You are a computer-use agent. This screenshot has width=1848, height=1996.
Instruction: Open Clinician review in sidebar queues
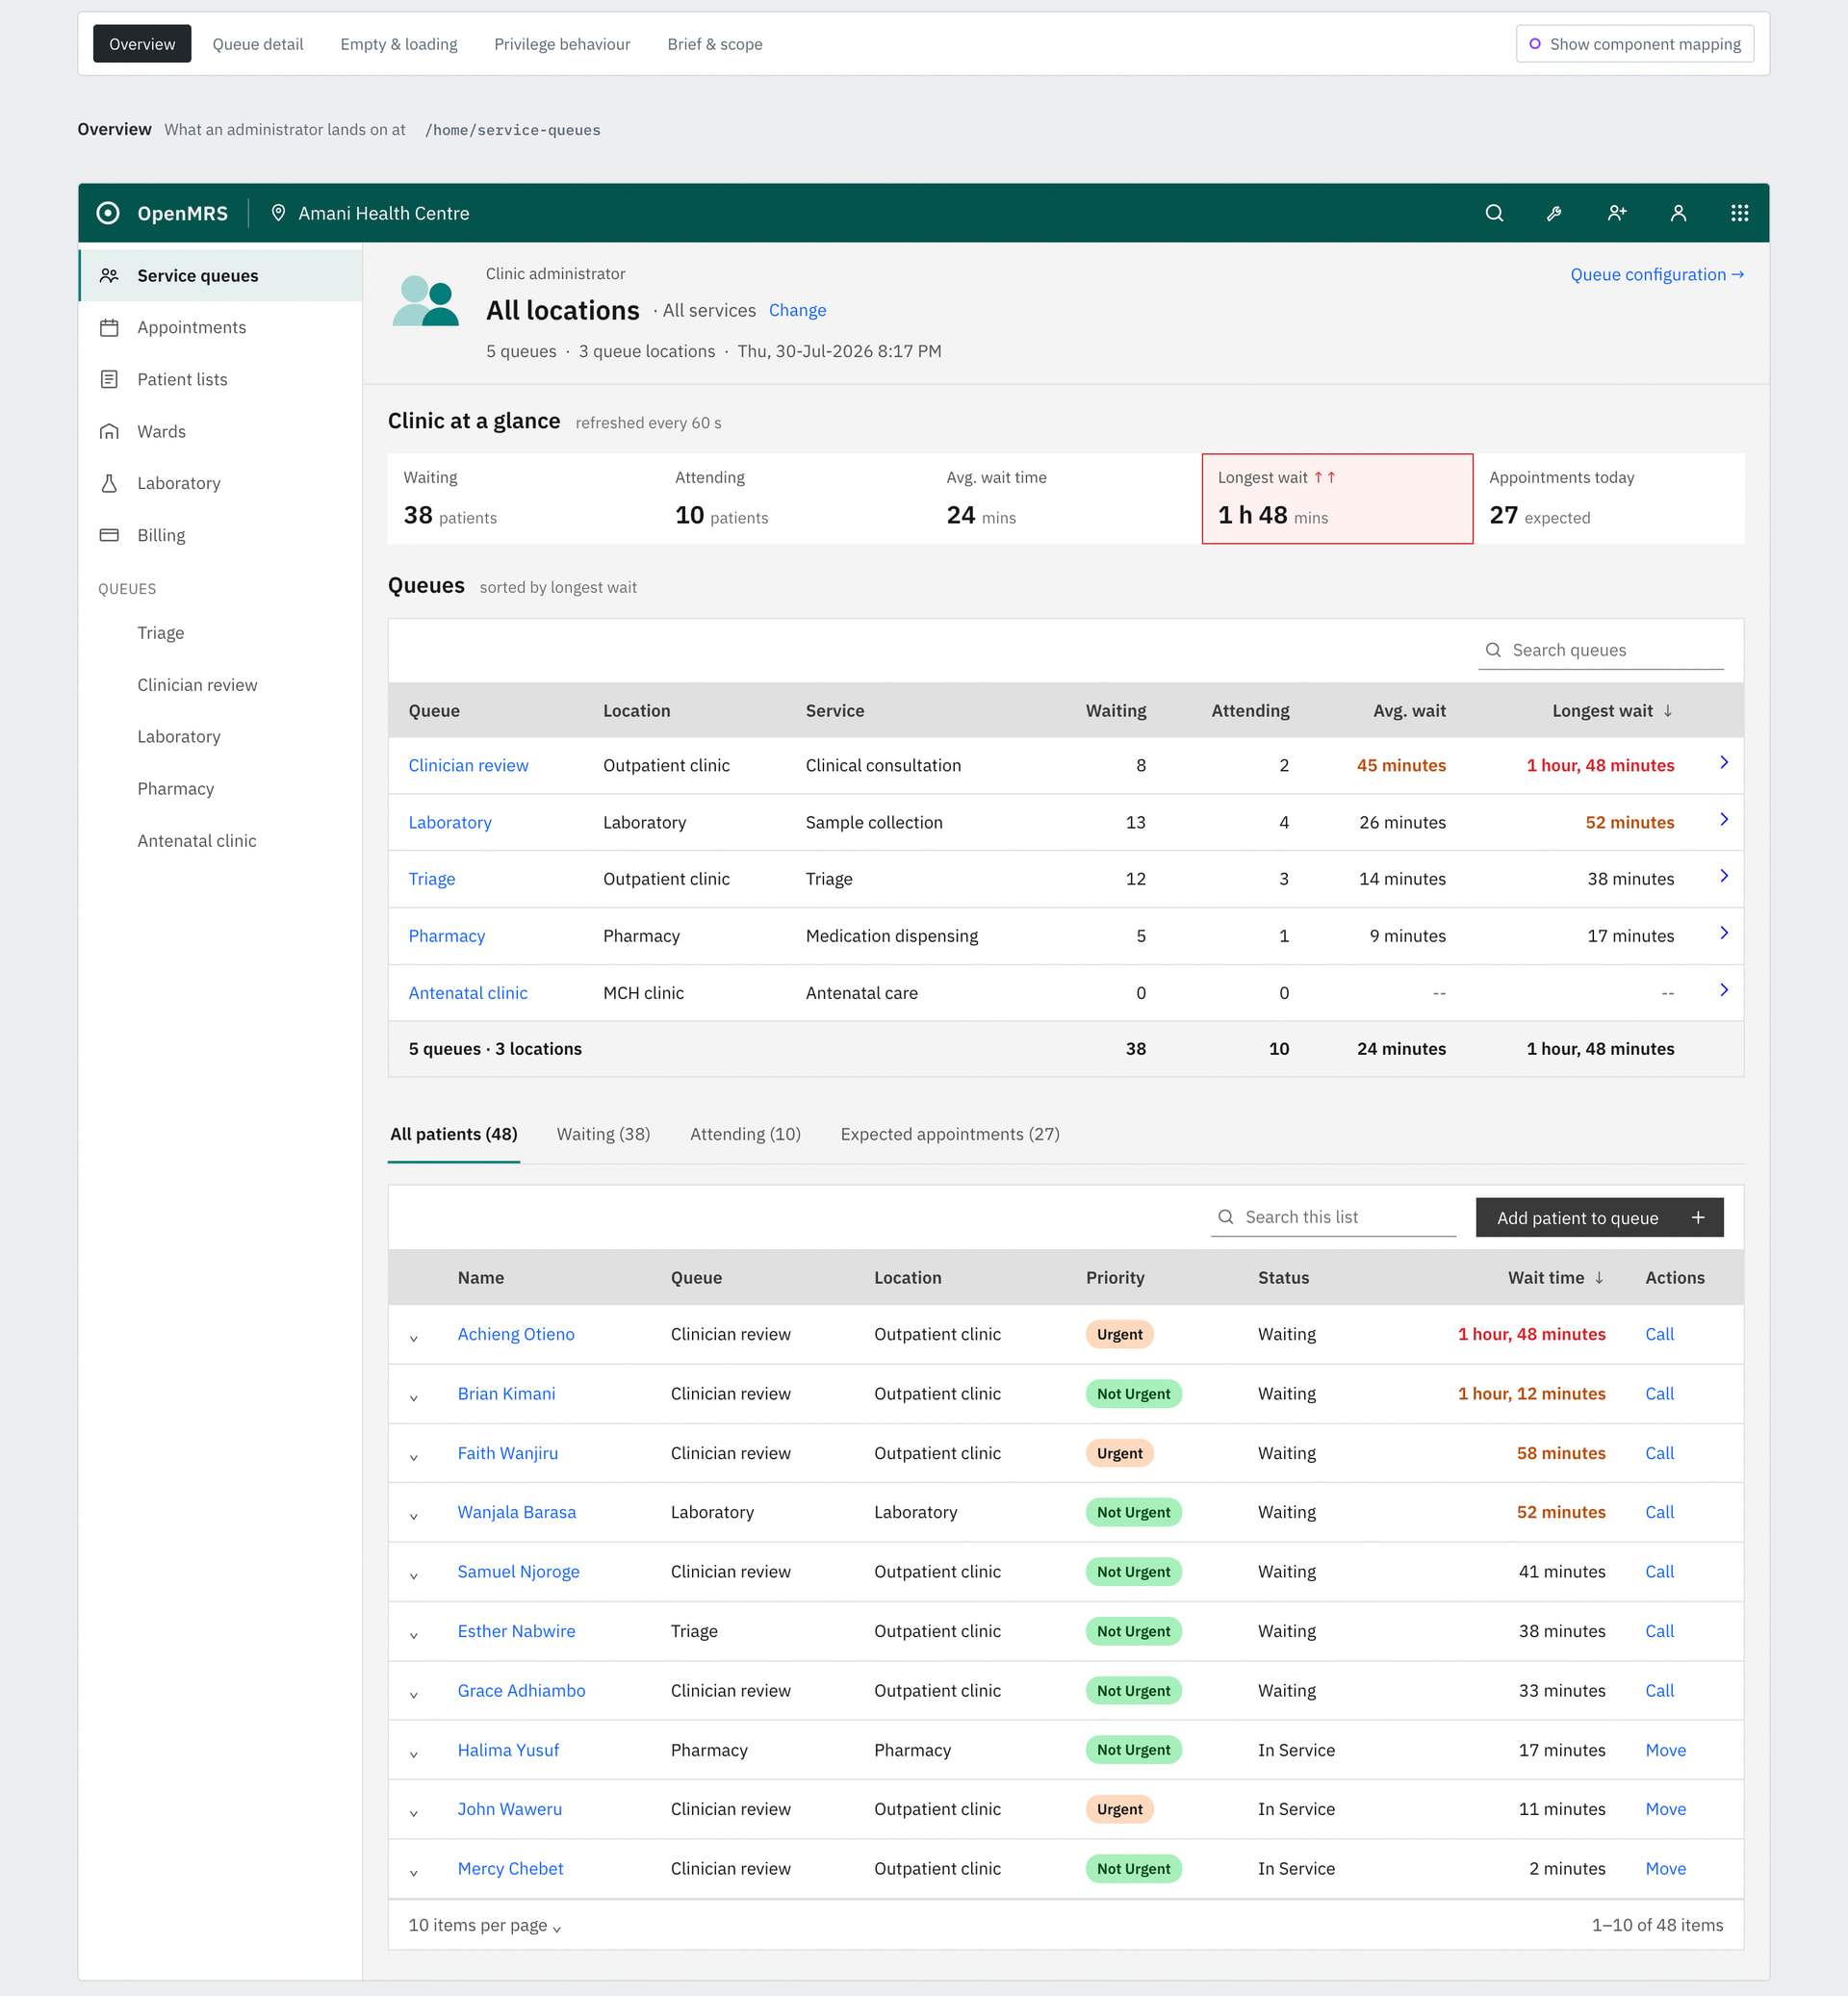pos(197,685)
